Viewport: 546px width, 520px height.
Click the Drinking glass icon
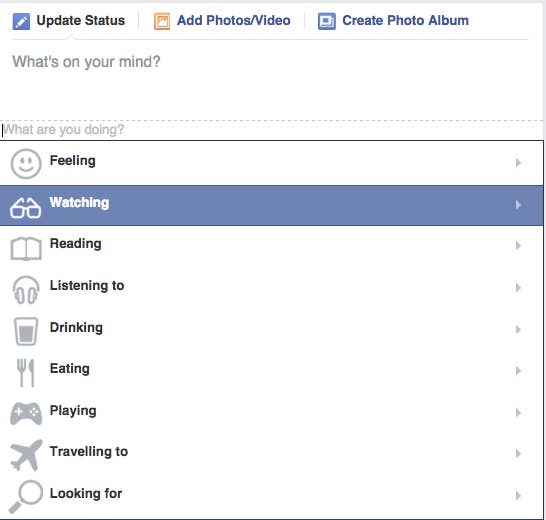[26, 331]
